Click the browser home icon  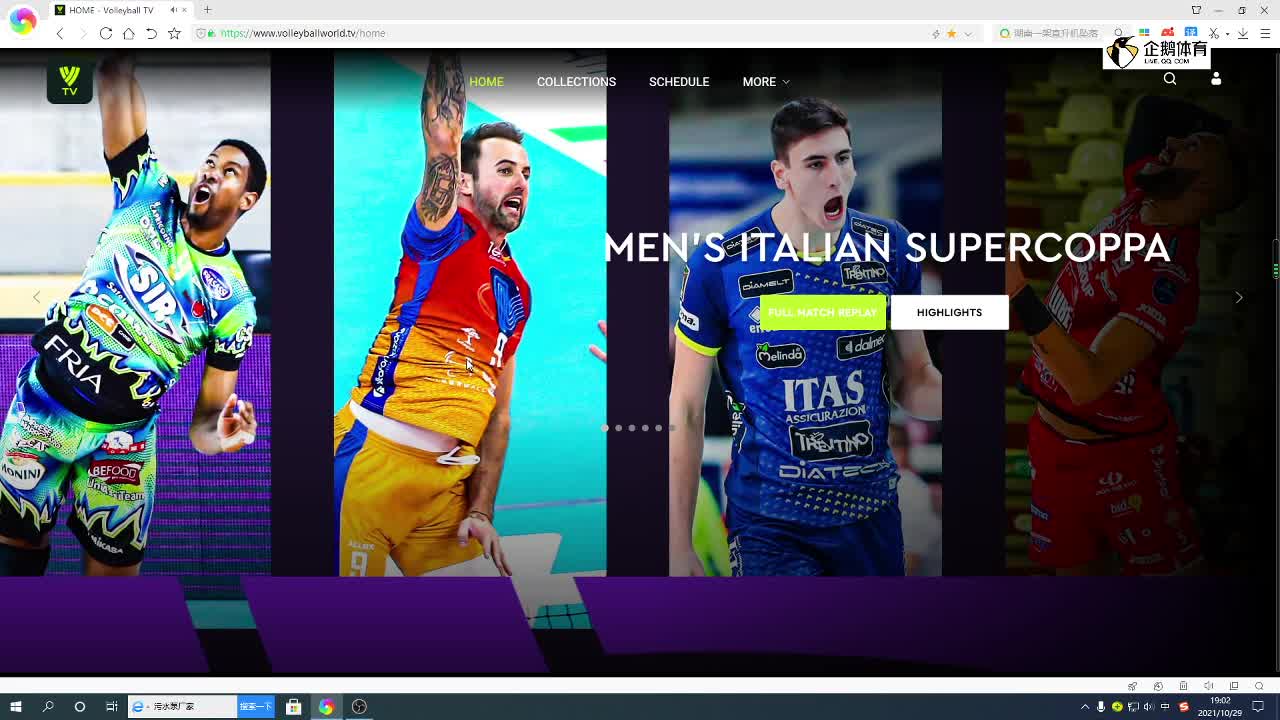129,33
